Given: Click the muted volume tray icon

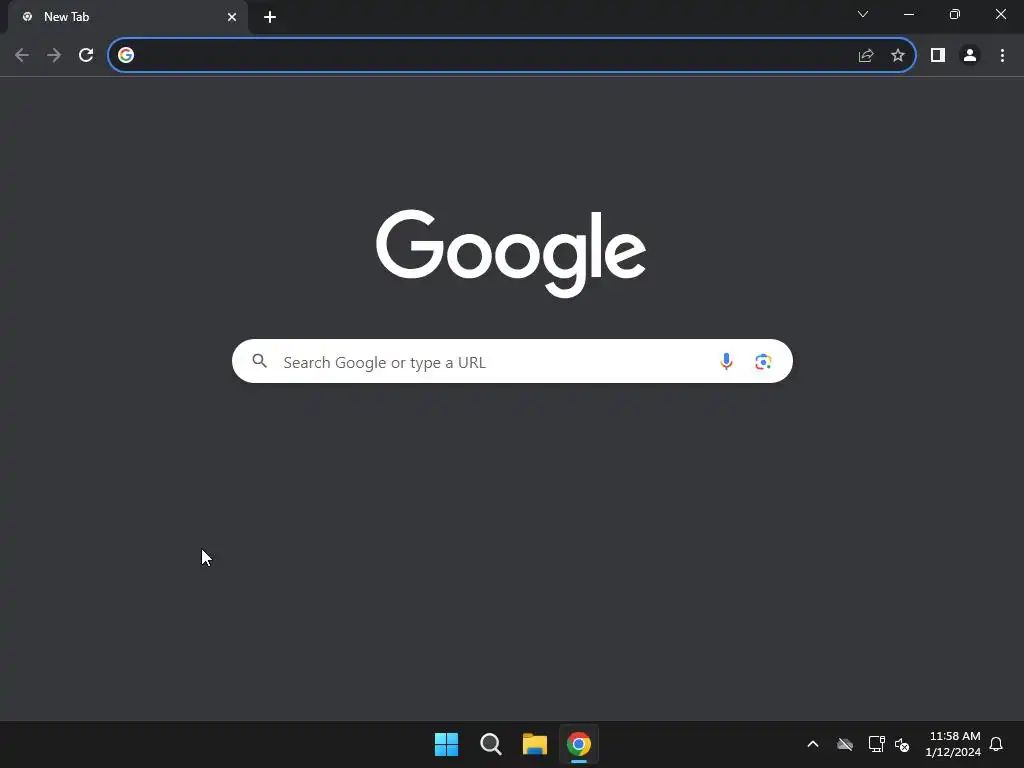Looking at the screenshot, I should pos(902,744).
